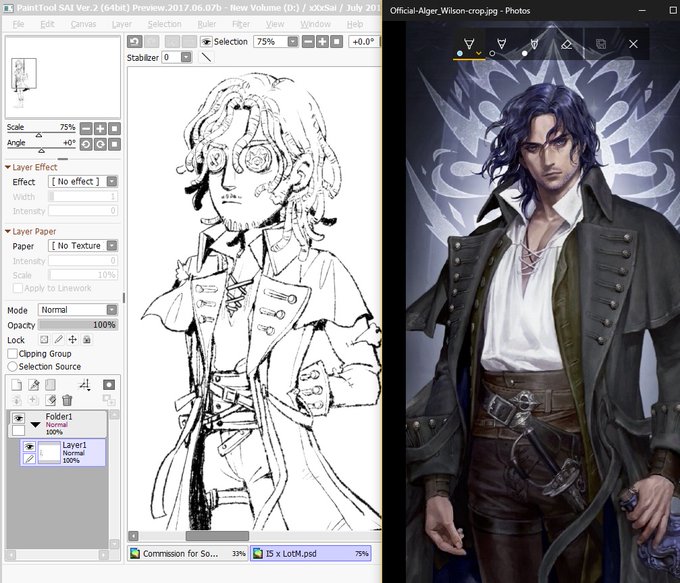Click the rotation angle field +0.0°
The height and width of the screenshot is (583, 680).
(363, 42)
